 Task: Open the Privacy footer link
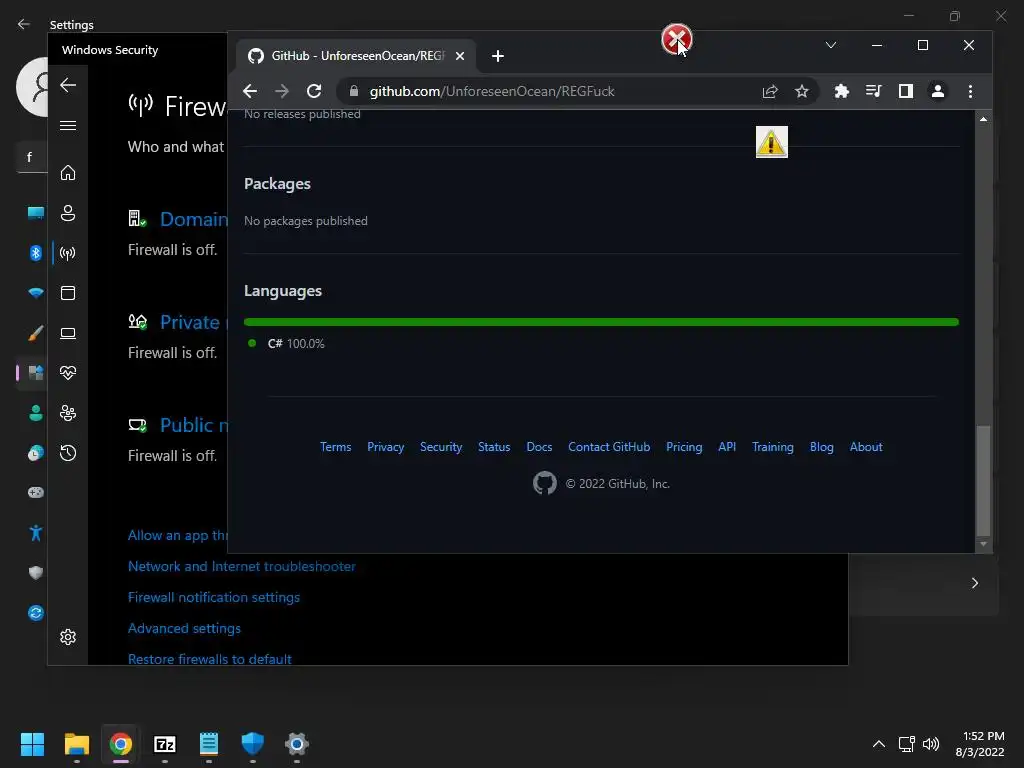[385, 447]
